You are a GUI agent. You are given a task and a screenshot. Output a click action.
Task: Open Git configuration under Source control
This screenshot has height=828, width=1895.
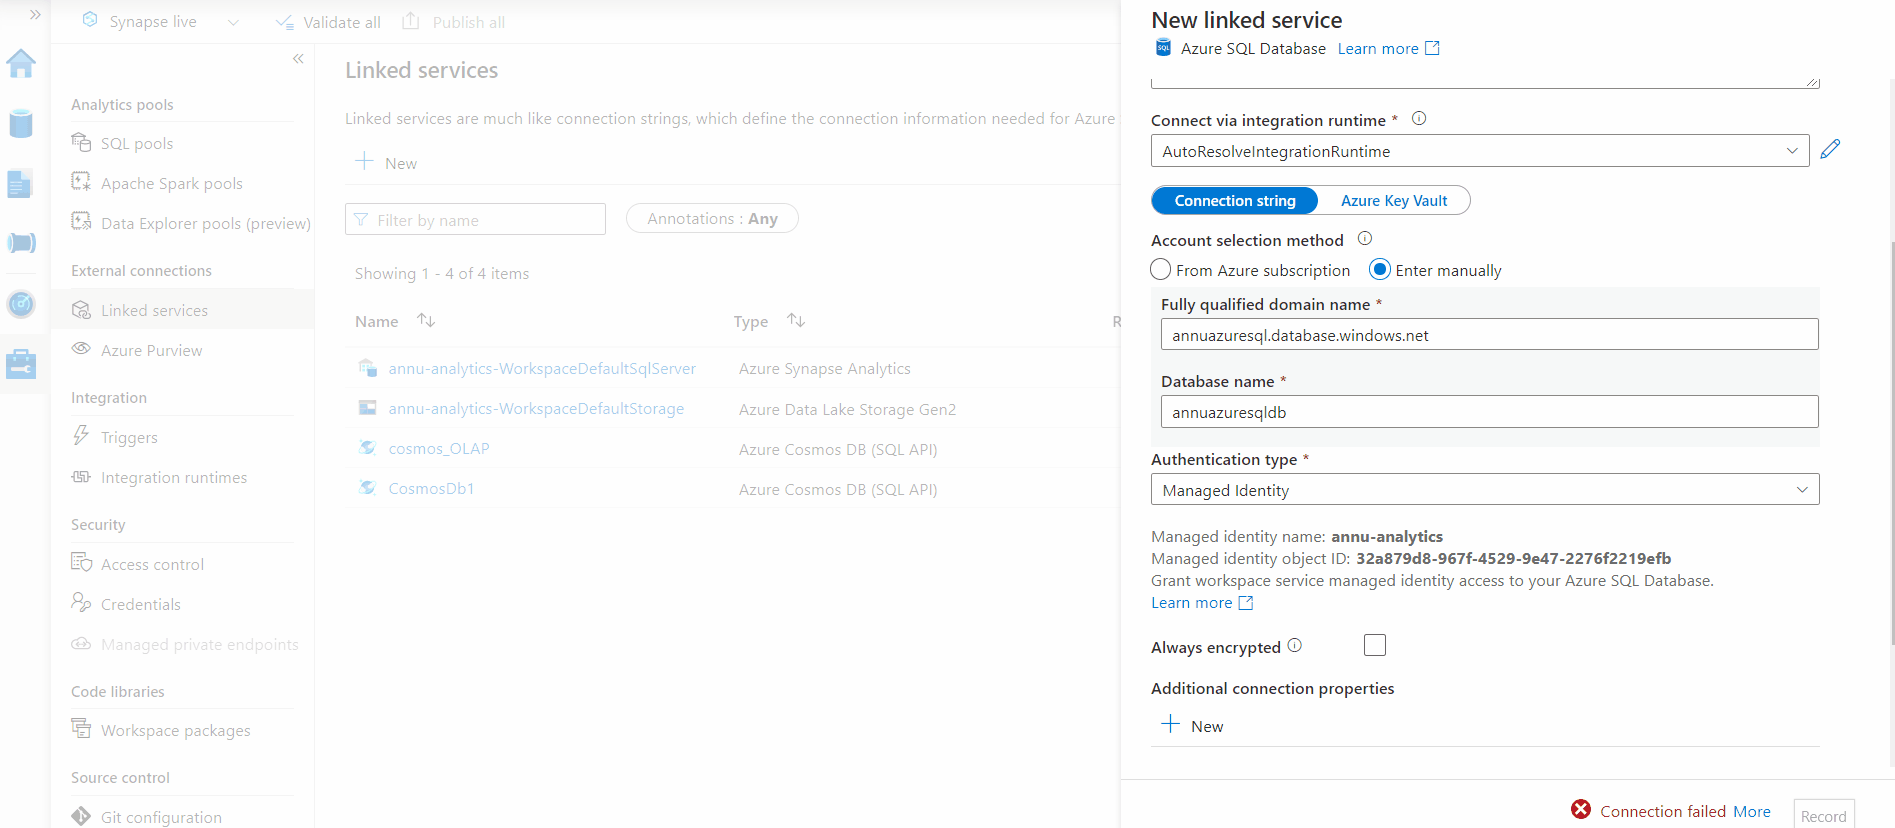162,818
